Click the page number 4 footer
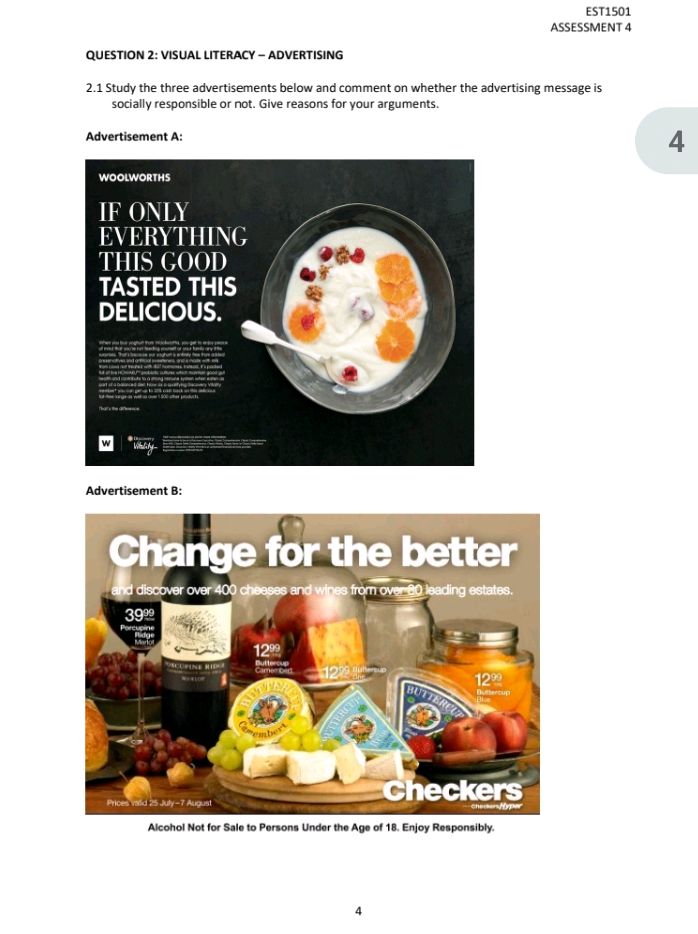 358,911
